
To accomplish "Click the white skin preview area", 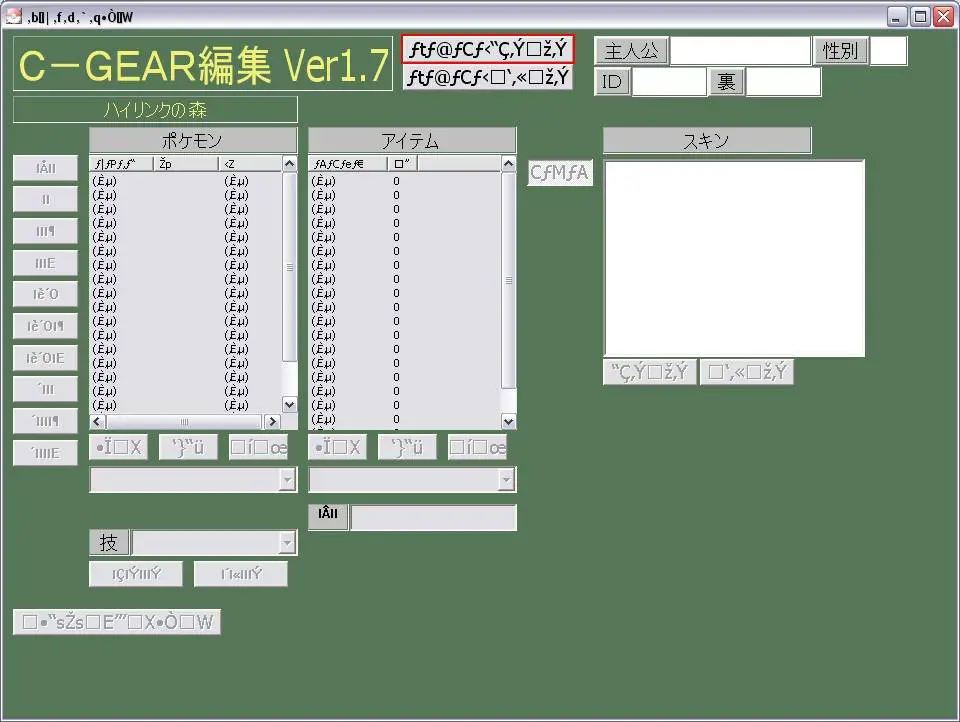I will pos(735,258).
